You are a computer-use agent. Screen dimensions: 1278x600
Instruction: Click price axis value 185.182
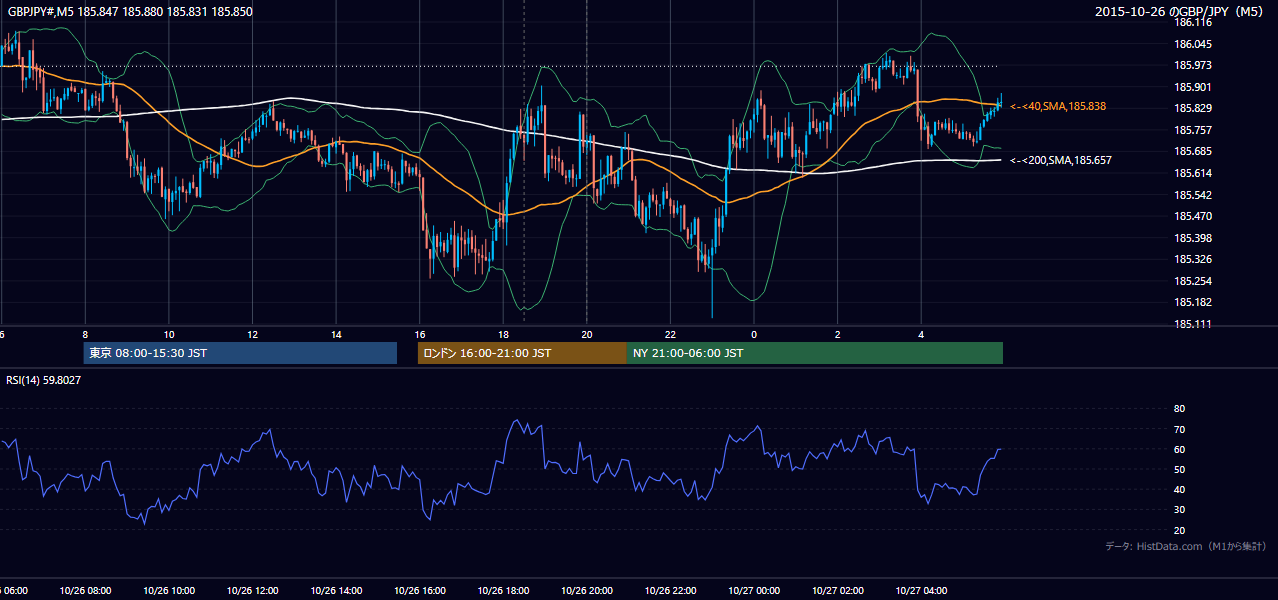pyautogui.click(x=1193, y=302)
